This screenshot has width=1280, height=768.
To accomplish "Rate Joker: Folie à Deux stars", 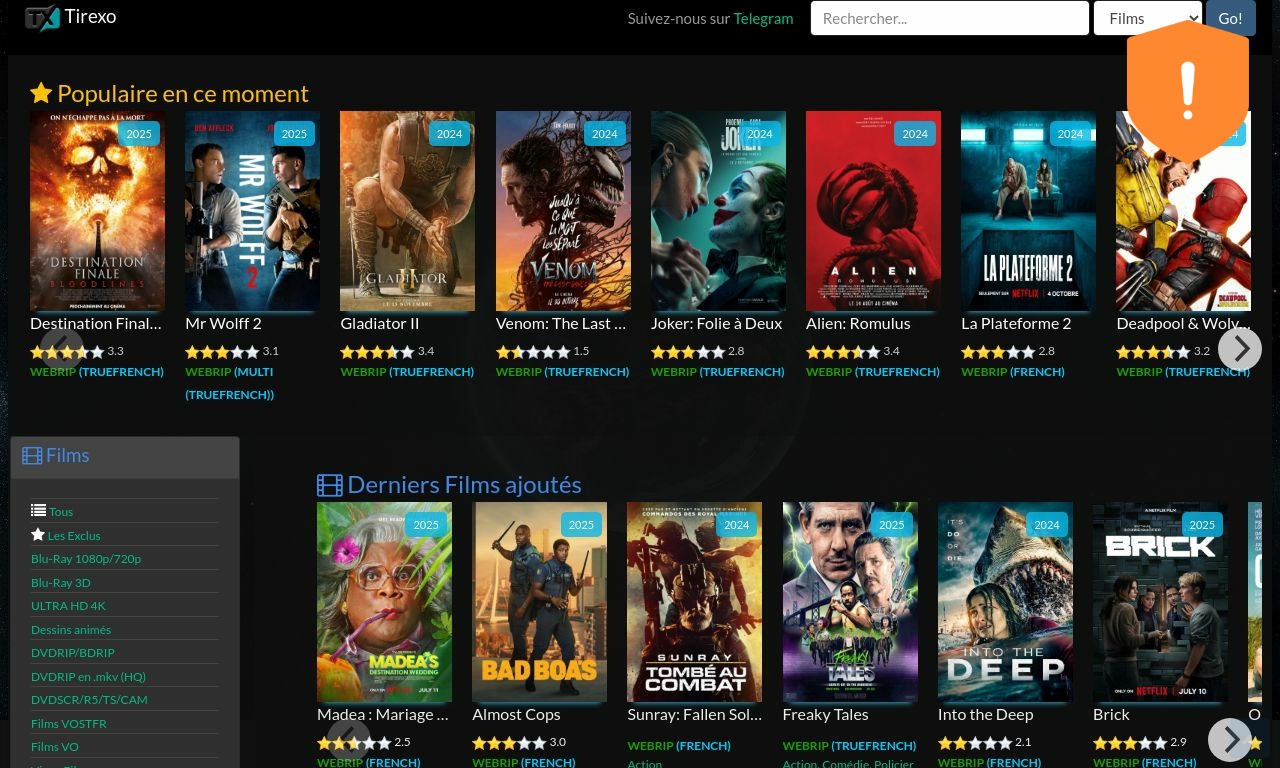I will click(688, 352).
